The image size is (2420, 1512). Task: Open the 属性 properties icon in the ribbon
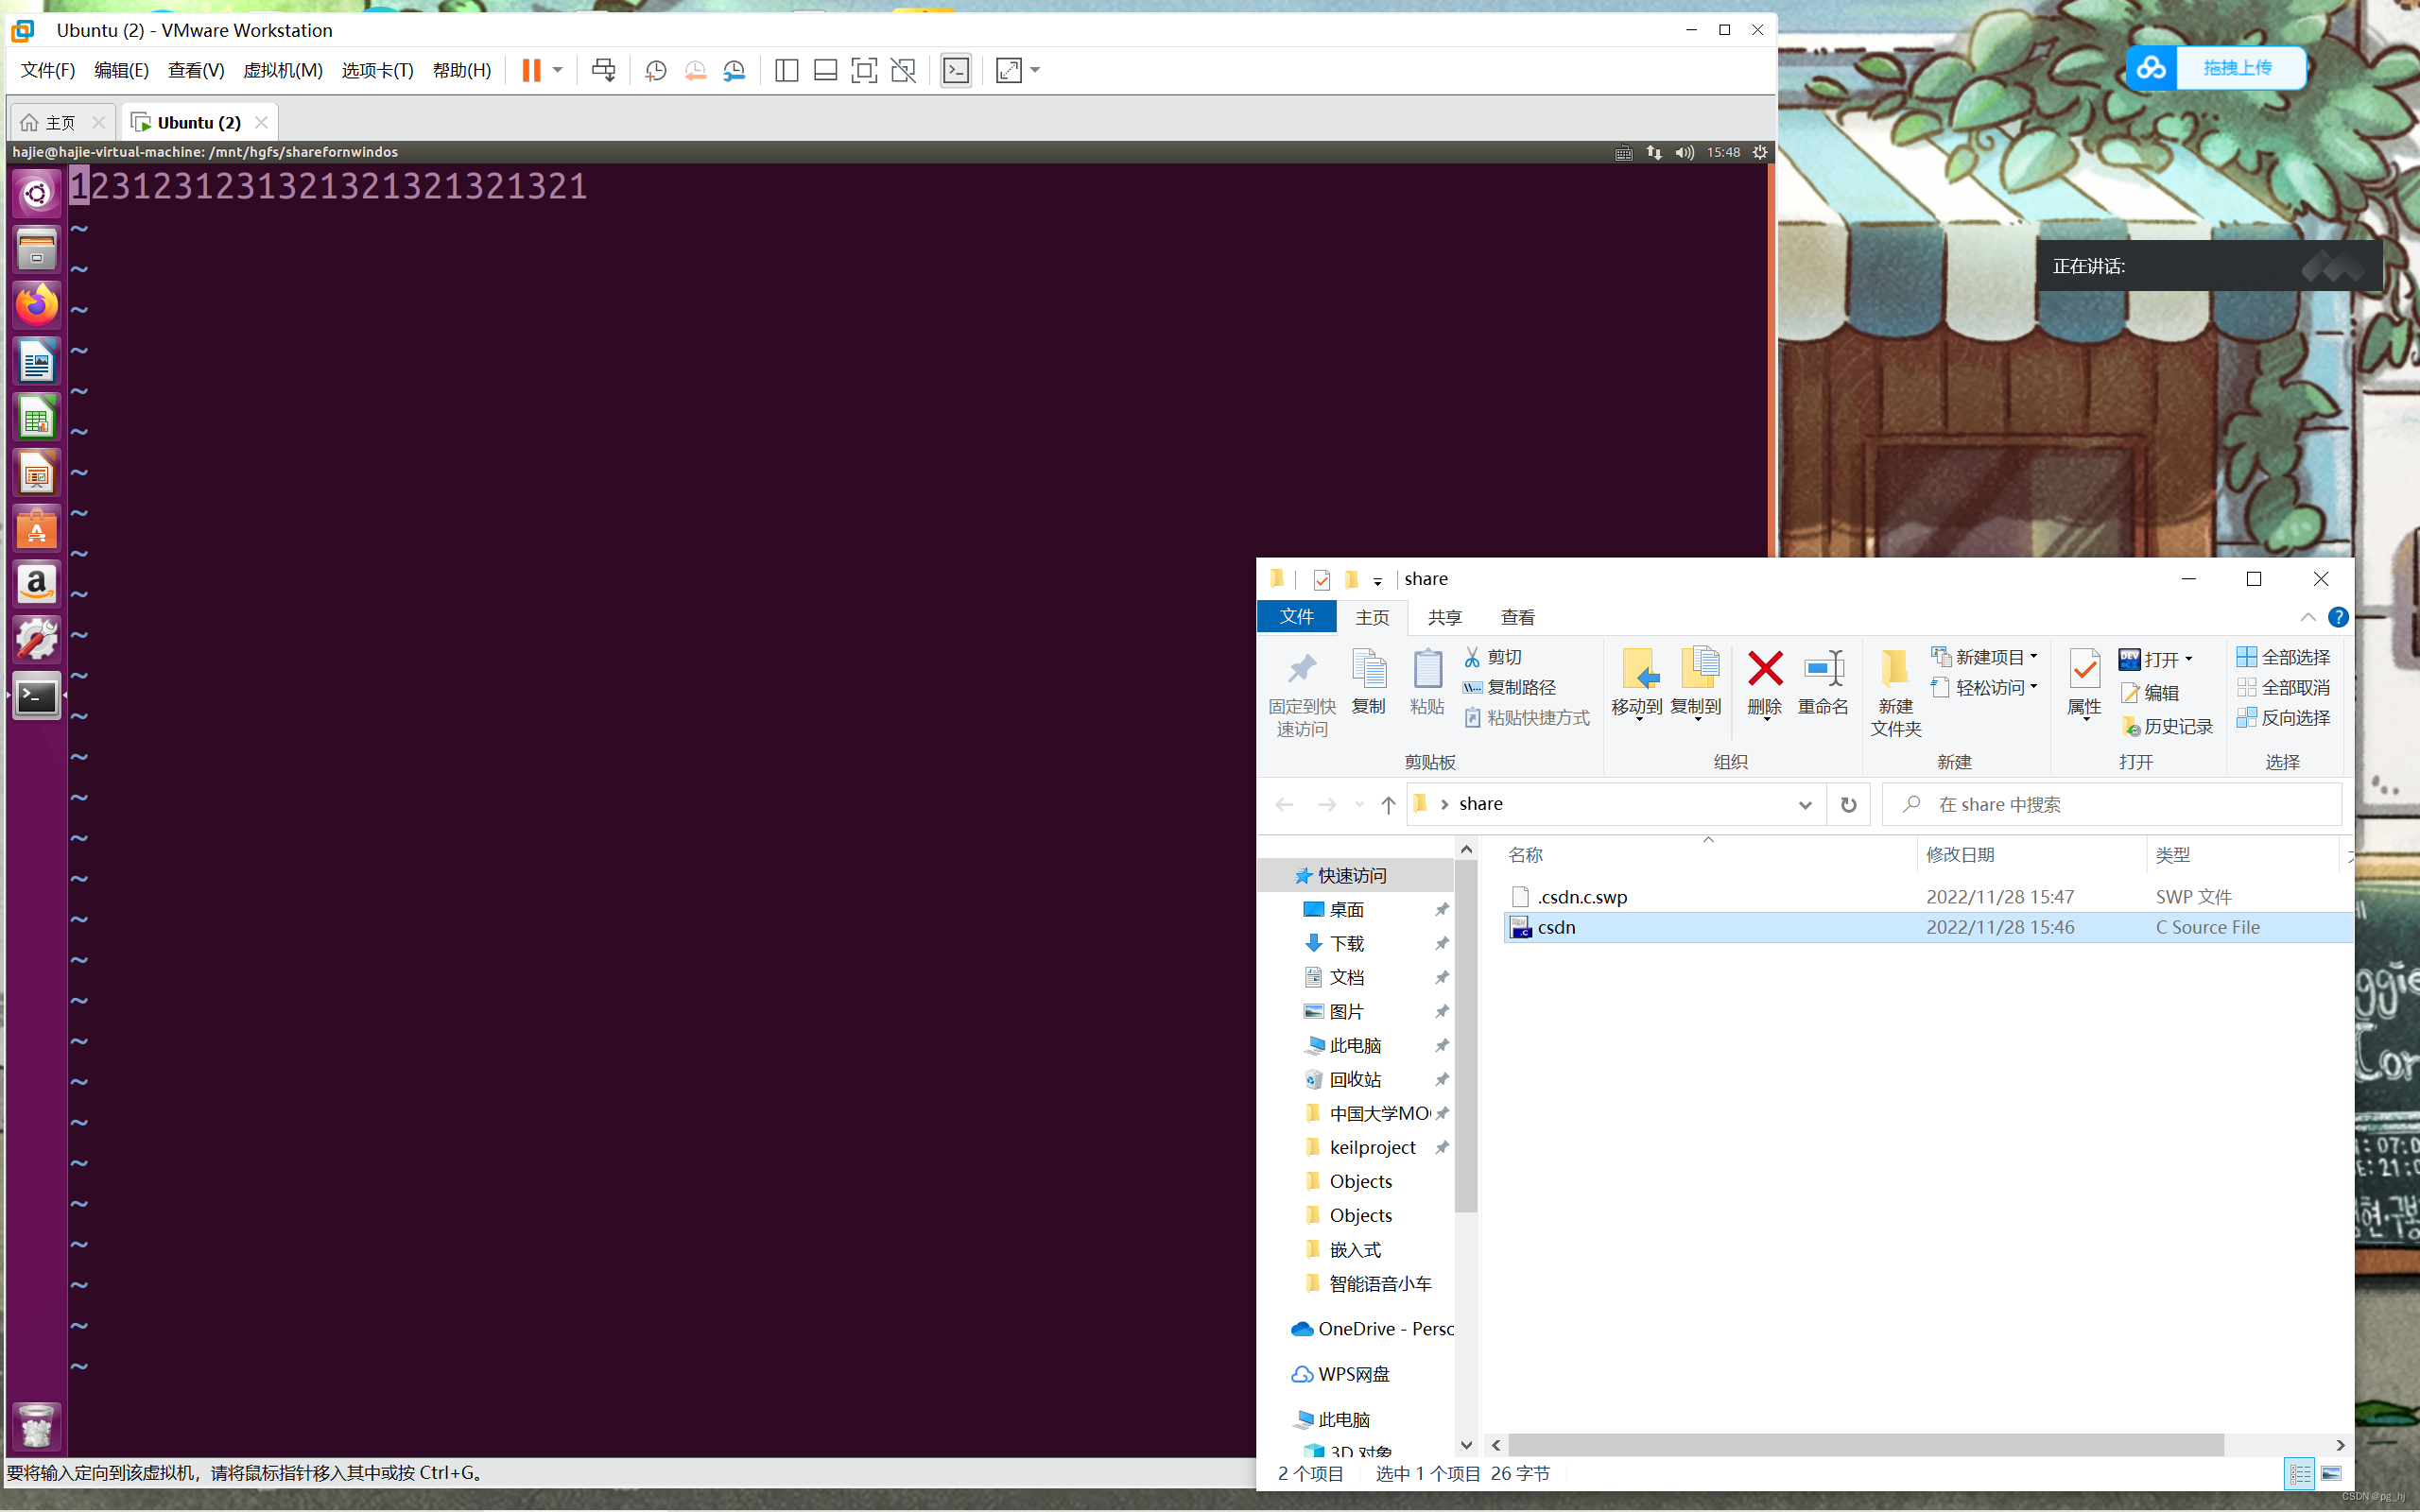[x=2083, y=685]
